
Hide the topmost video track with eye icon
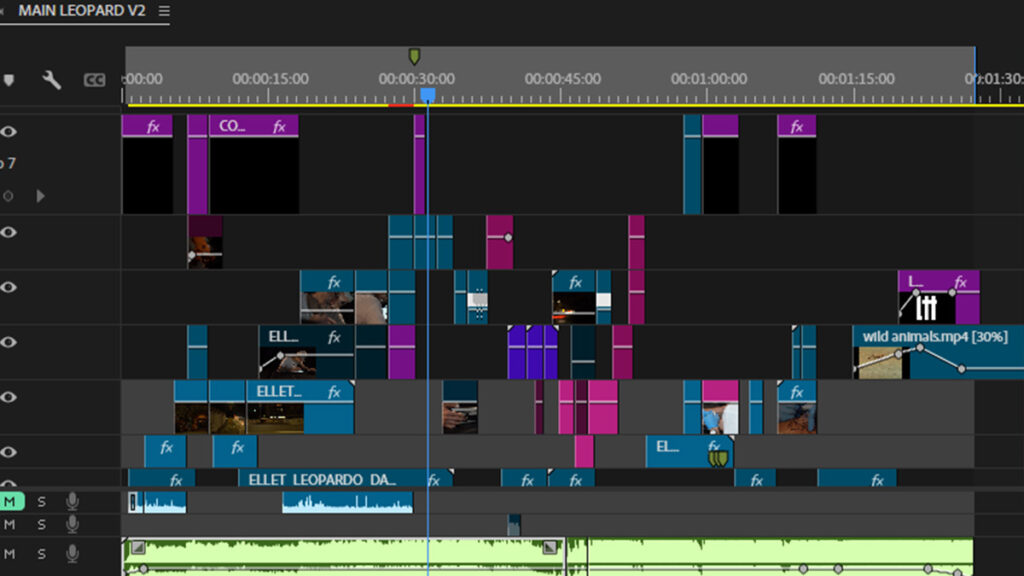coord(9,131)
